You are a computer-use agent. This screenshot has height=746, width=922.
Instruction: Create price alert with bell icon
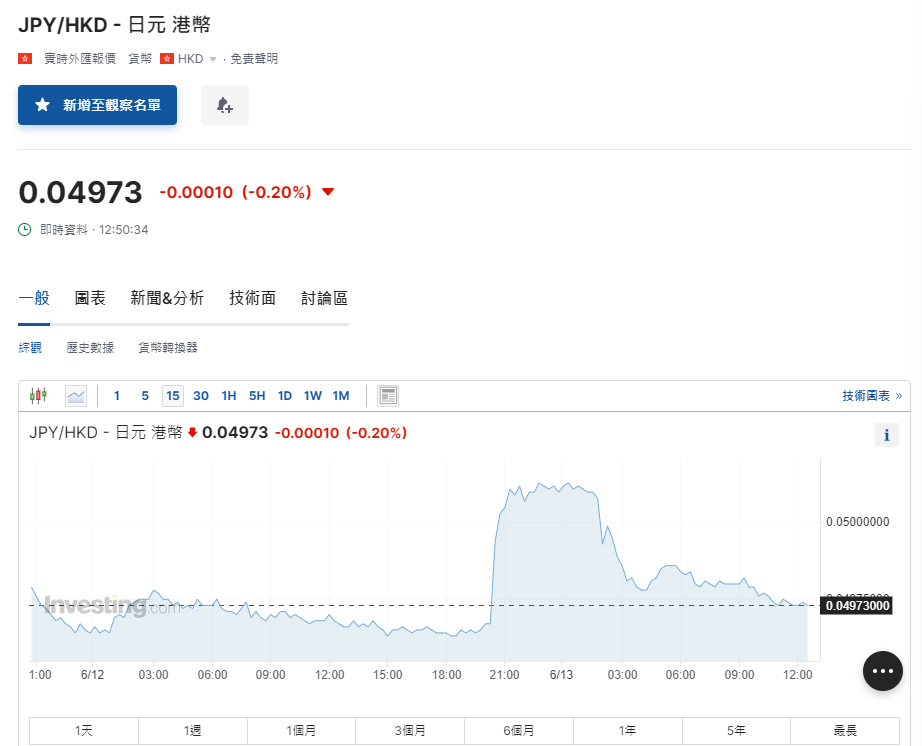pyautogui.click(x=224, y=104)
